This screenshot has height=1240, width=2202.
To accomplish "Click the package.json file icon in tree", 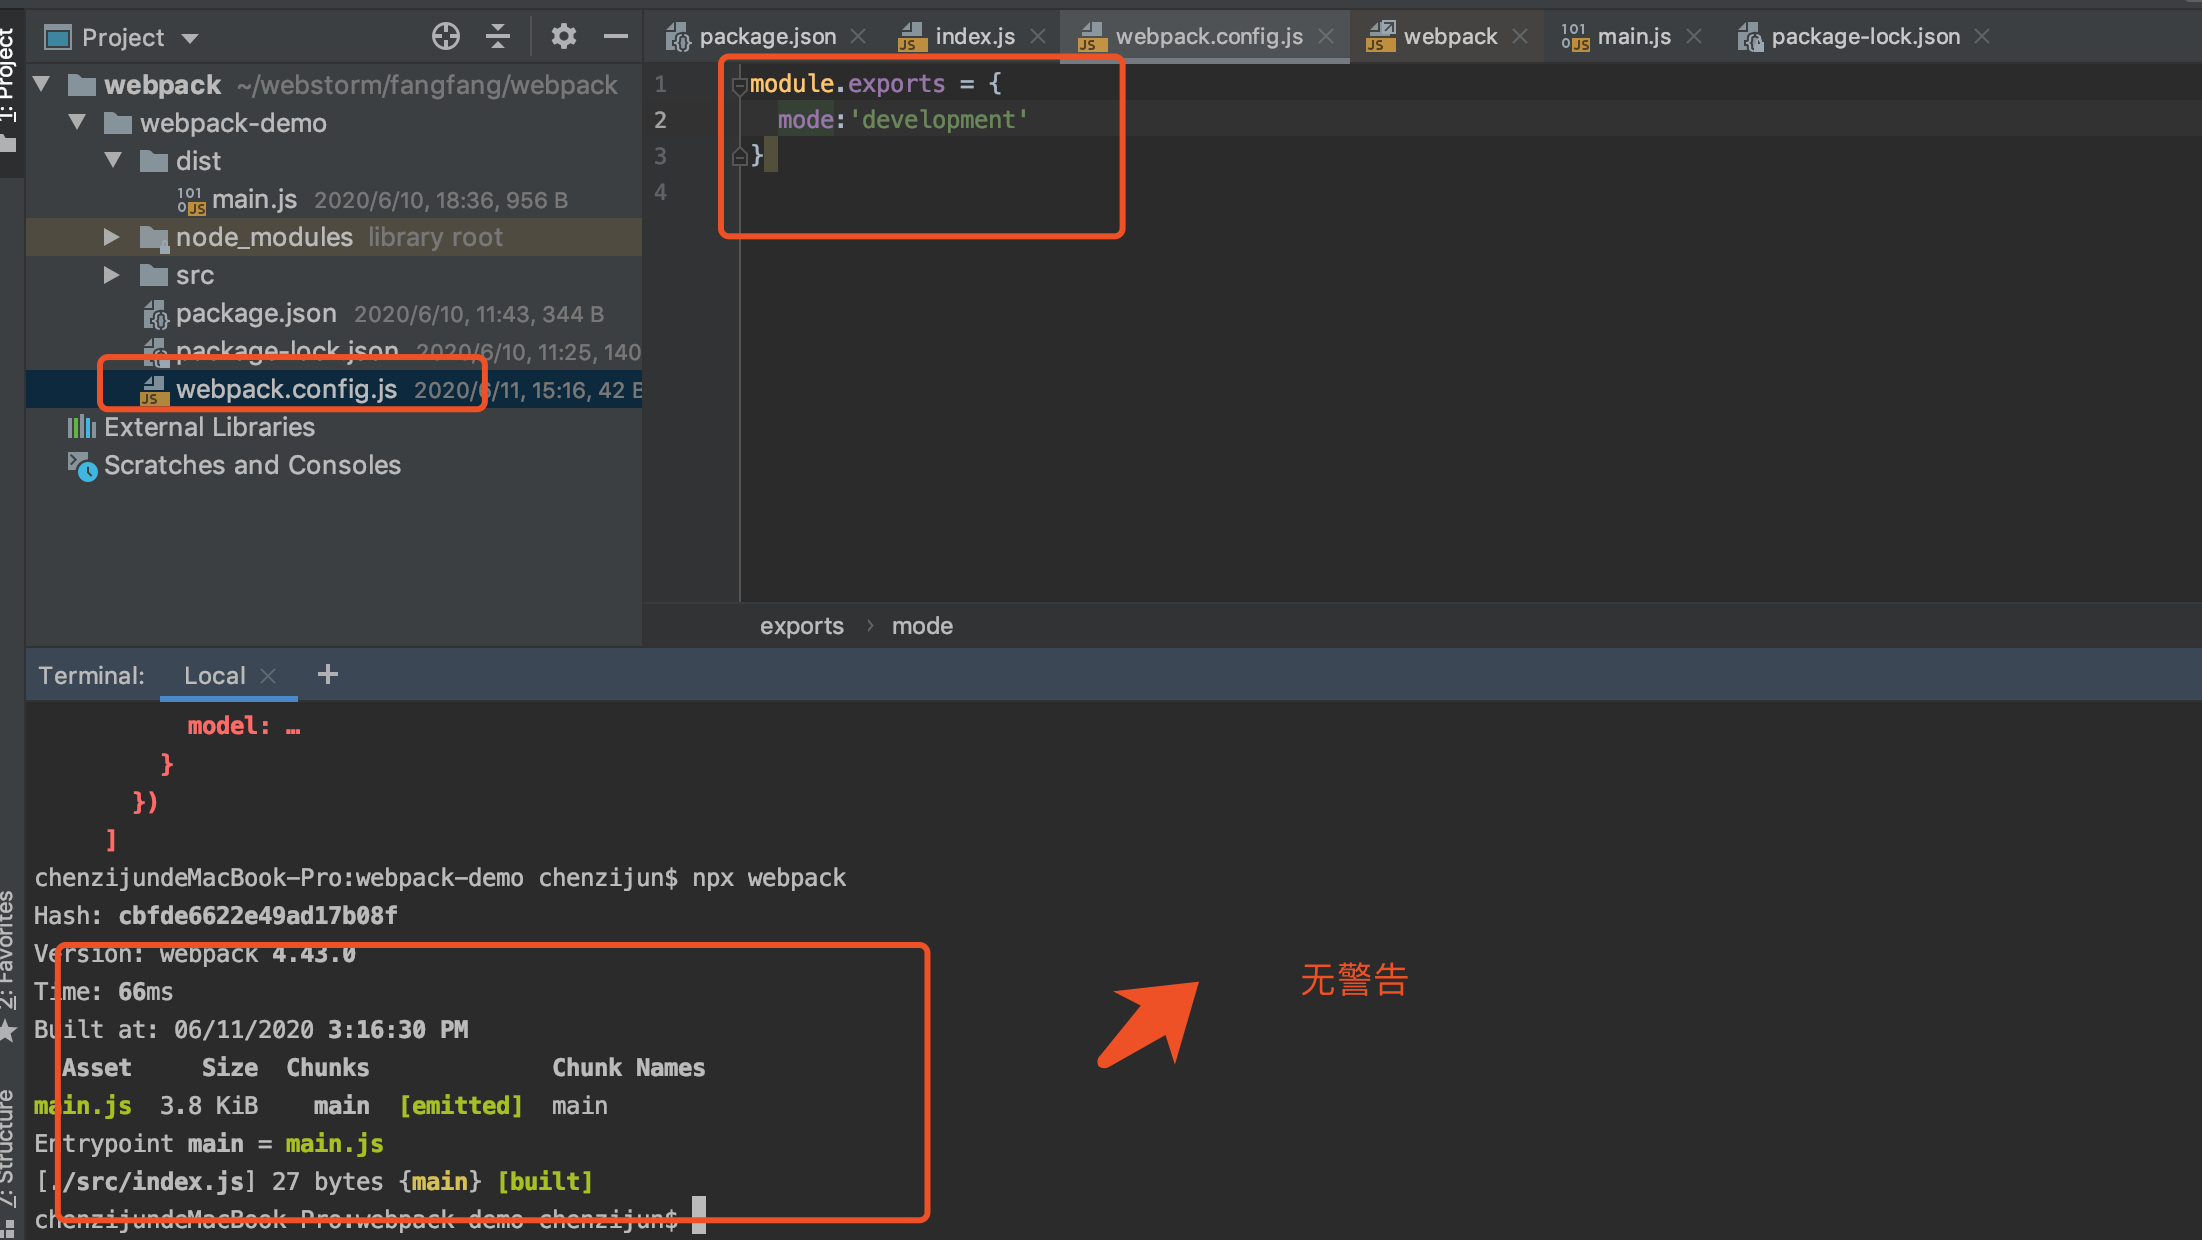I will (155, 314).
